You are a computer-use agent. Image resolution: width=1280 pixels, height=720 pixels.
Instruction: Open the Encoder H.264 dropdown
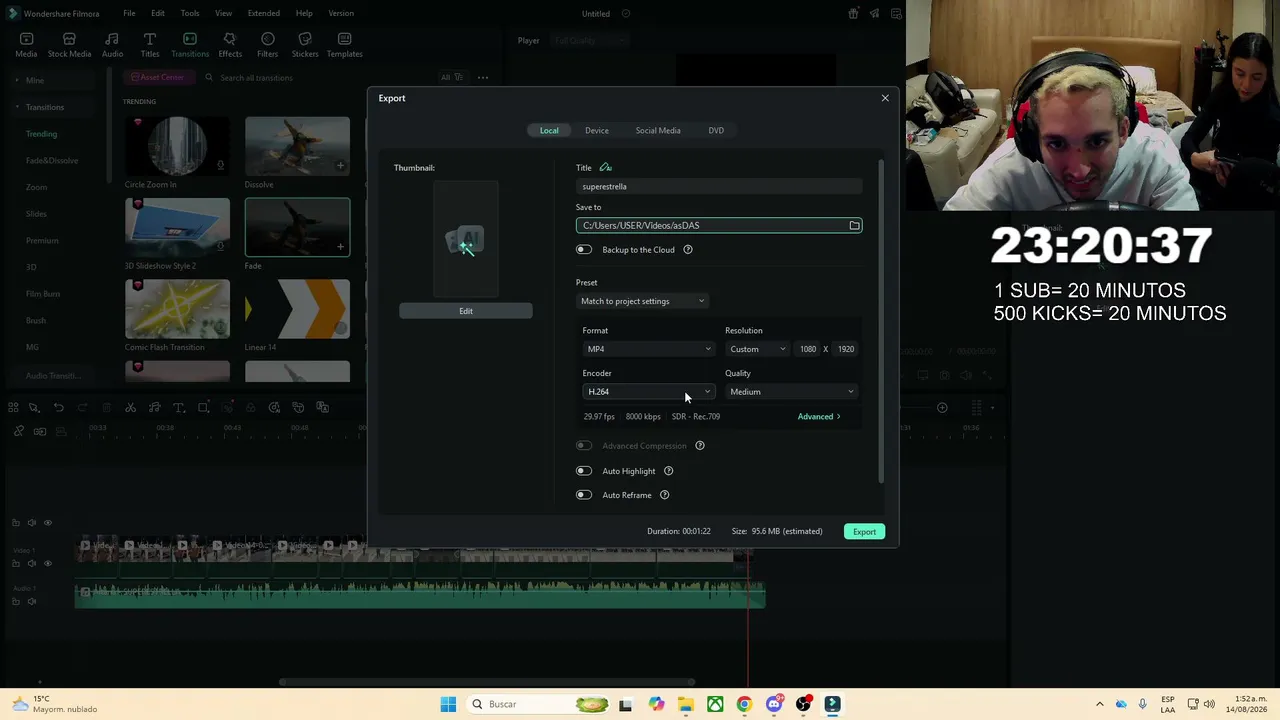648,392
